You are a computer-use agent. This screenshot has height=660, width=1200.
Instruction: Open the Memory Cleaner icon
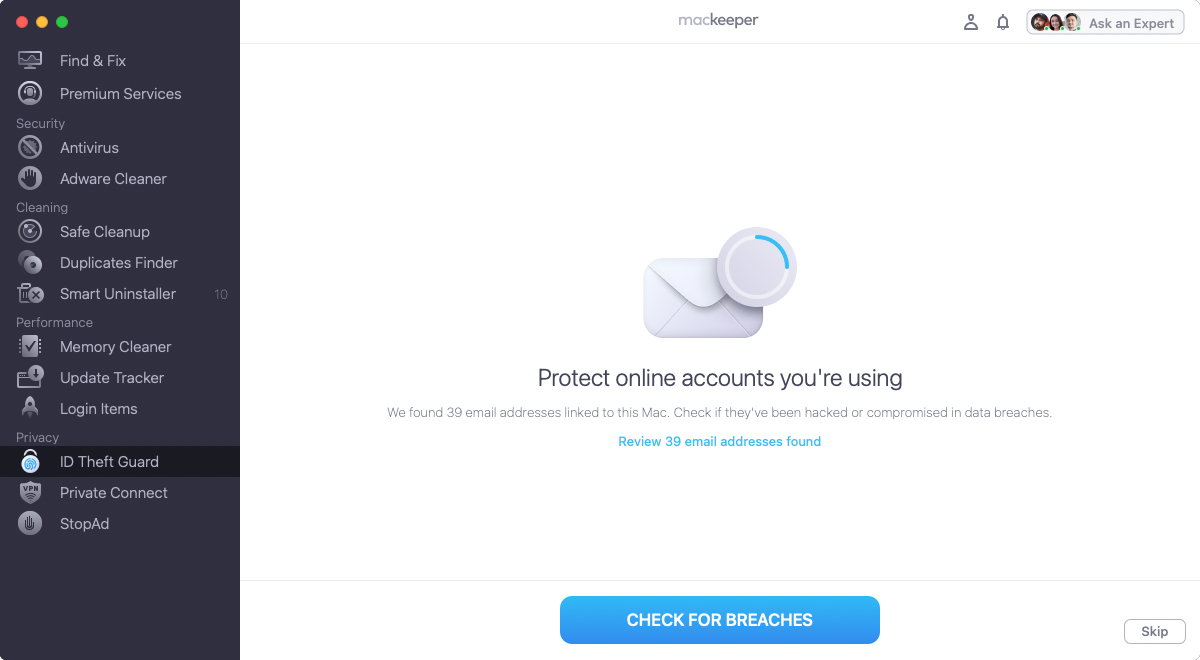[30, 346]
